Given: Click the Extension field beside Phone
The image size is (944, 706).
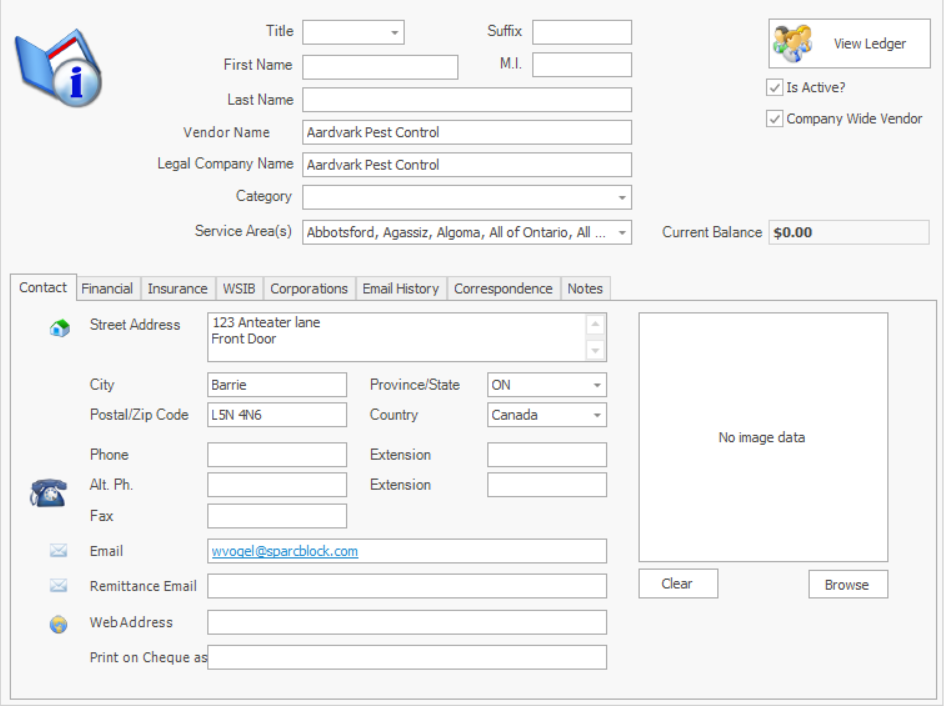Looking at the screenshot, I should pos(547,454).
